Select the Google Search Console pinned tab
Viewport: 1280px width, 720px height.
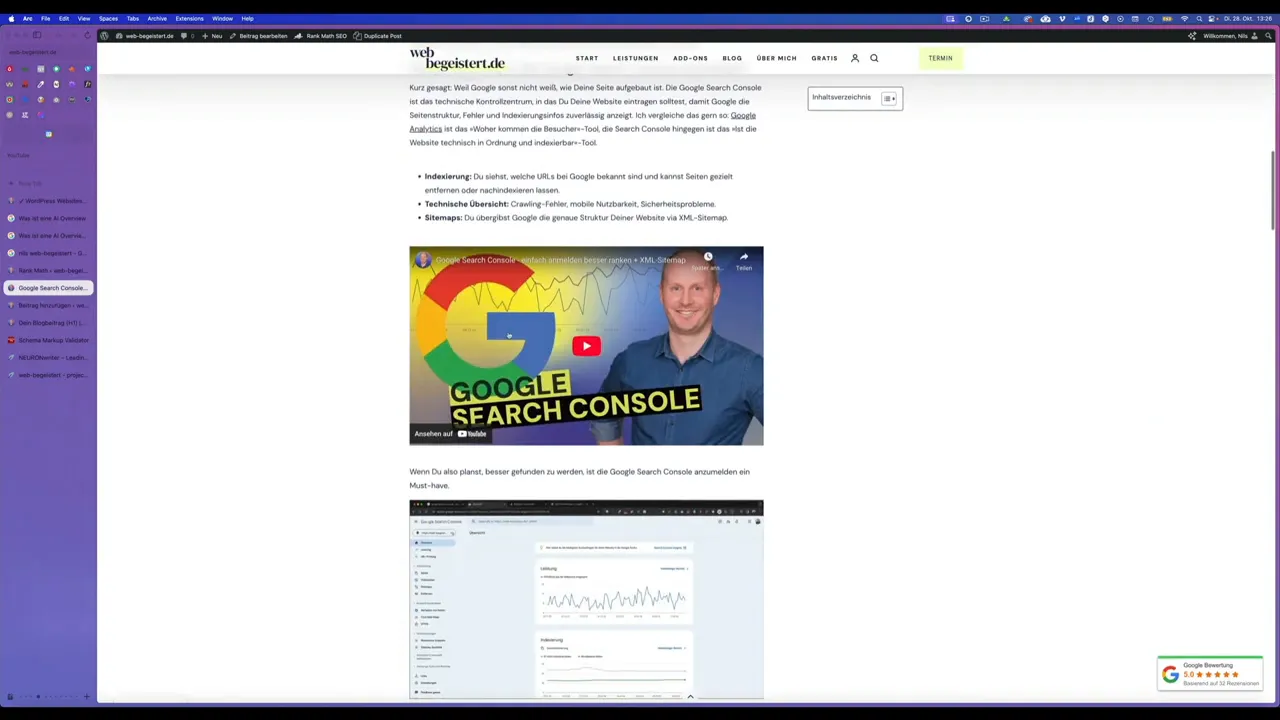[52, 288]
